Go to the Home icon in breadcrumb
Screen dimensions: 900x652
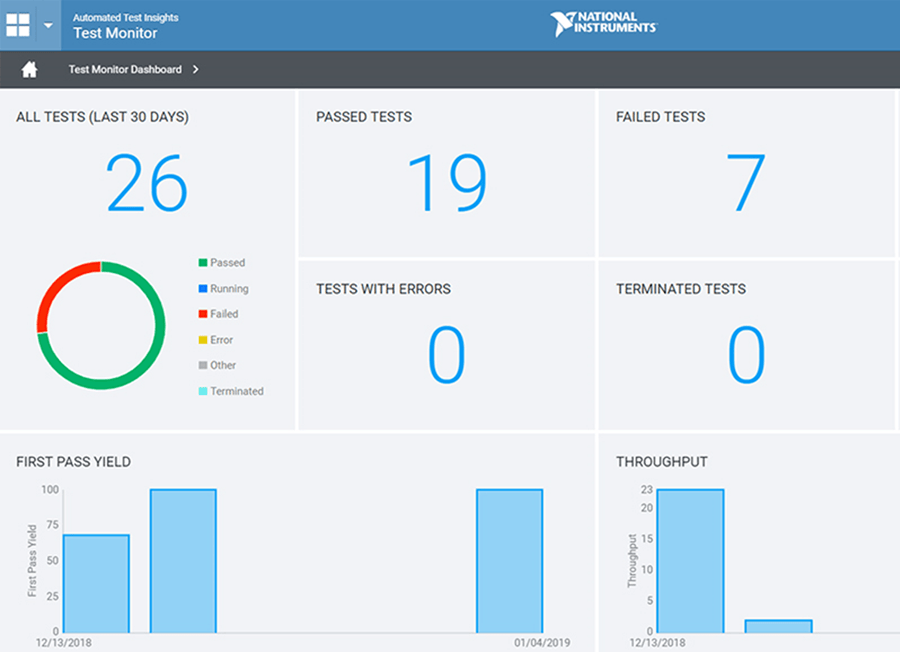pyautogui.click(x=30, y=70)
